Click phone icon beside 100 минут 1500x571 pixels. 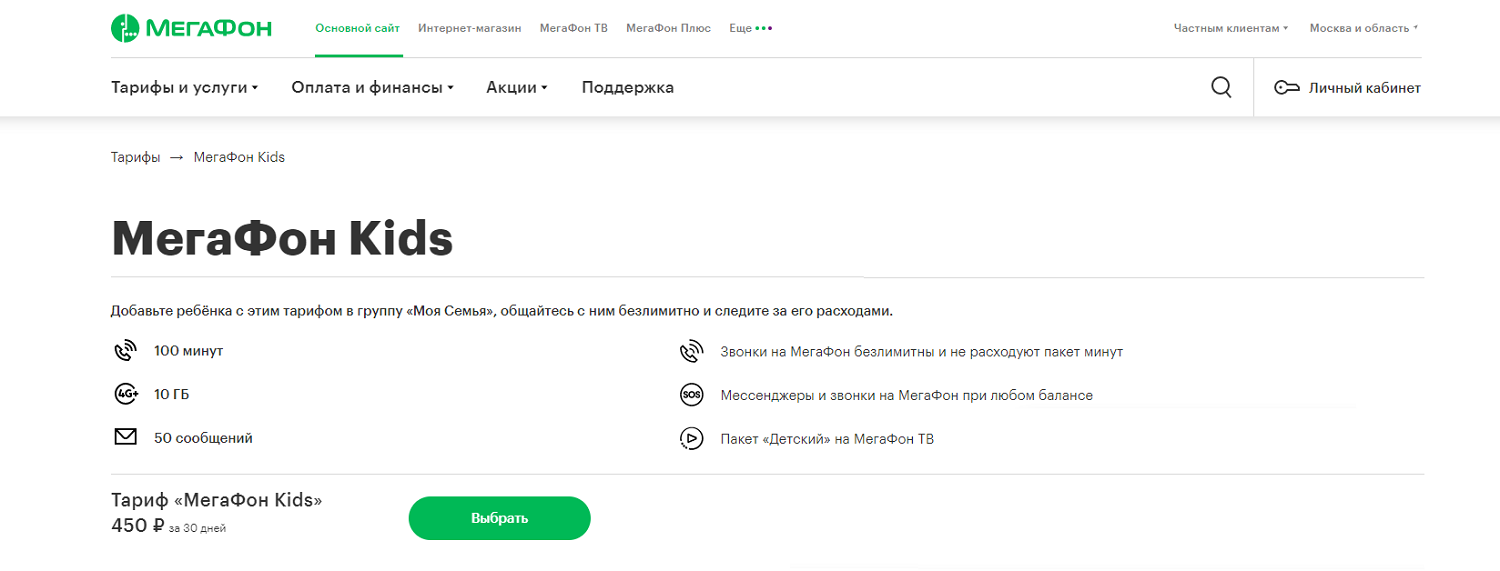[x=125, y=351]
